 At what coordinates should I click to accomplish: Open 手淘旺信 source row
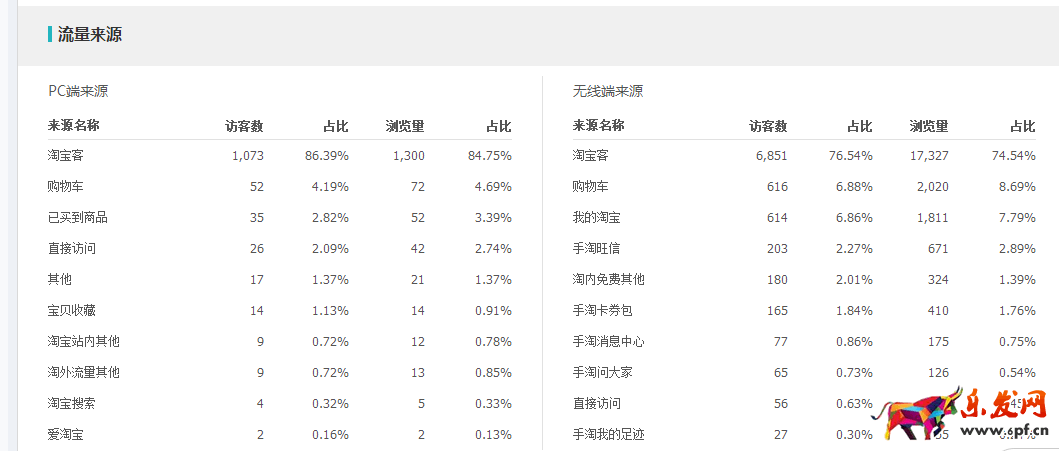[597, 248]
